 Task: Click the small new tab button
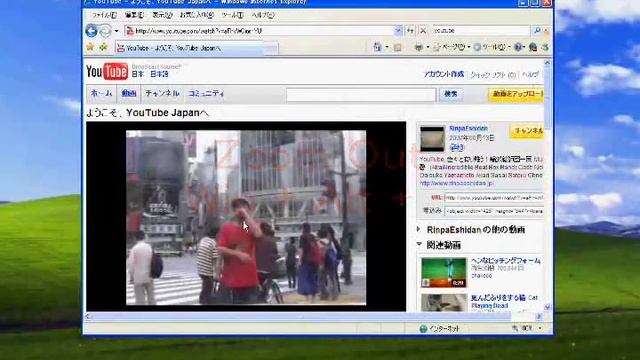tap(271, 49)
